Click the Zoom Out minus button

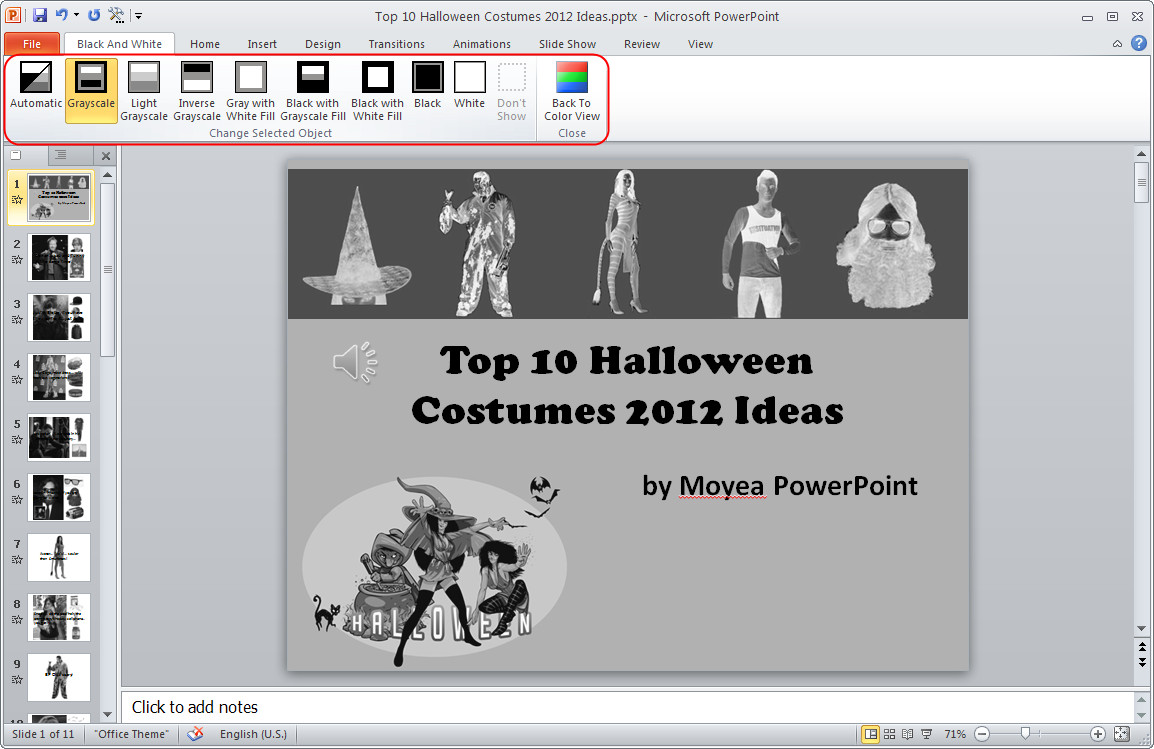click(x=981, y=733)
